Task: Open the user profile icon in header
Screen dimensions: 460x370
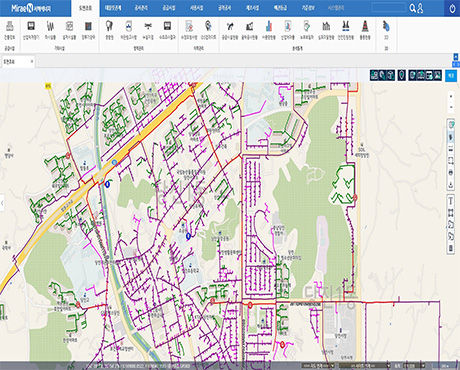Action: tap(420, 8)
